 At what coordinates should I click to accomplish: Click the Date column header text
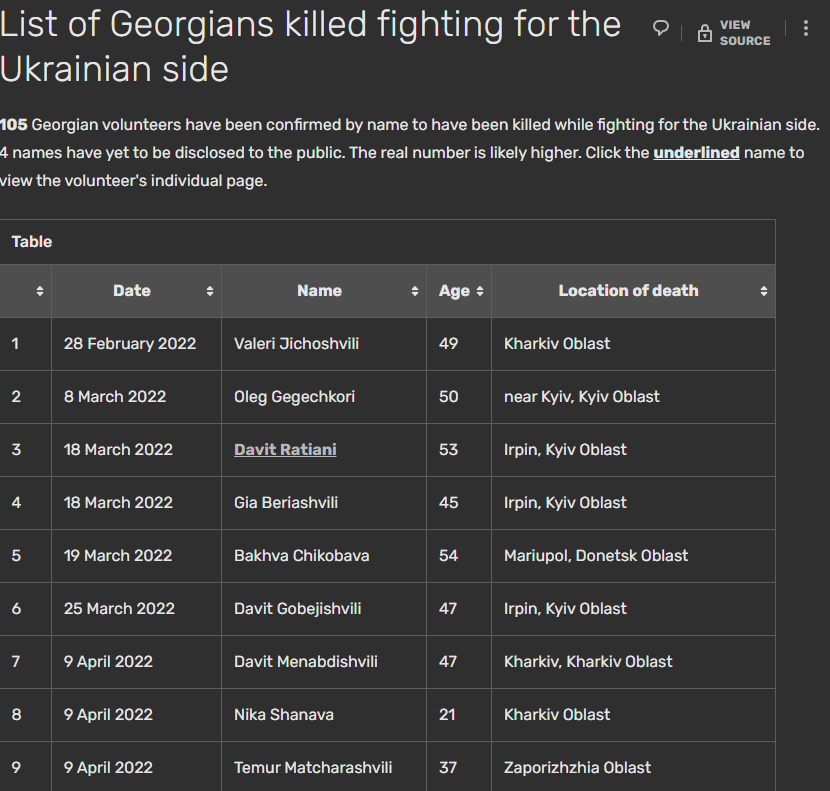(x=132, y=291)
